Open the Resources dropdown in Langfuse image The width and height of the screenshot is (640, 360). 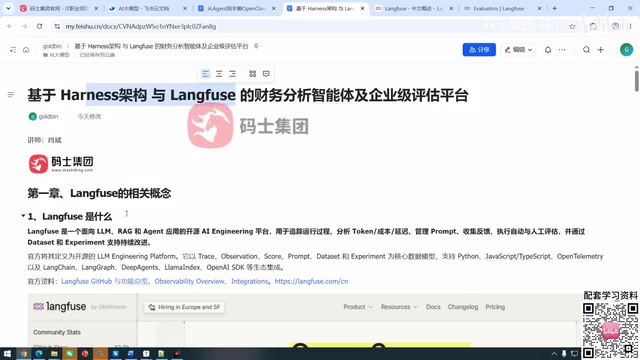(x=399, y=307)
